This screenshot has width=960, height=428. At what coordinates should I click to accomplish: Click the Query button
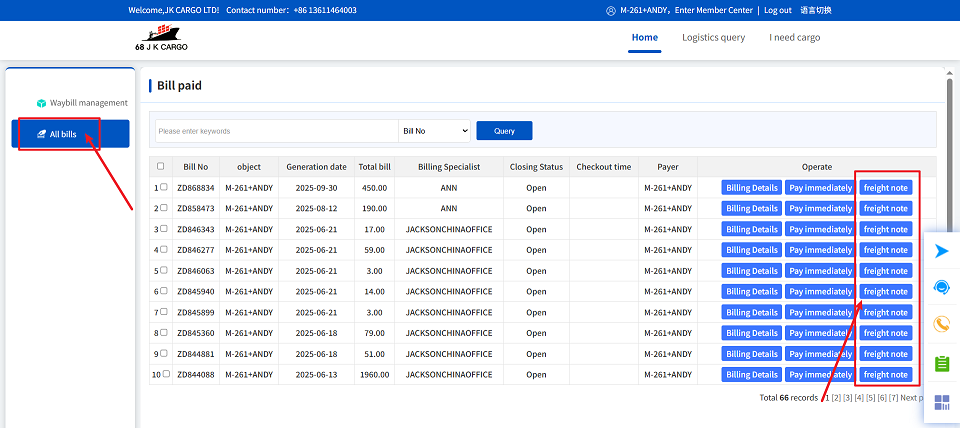click(x=504, y=131)
